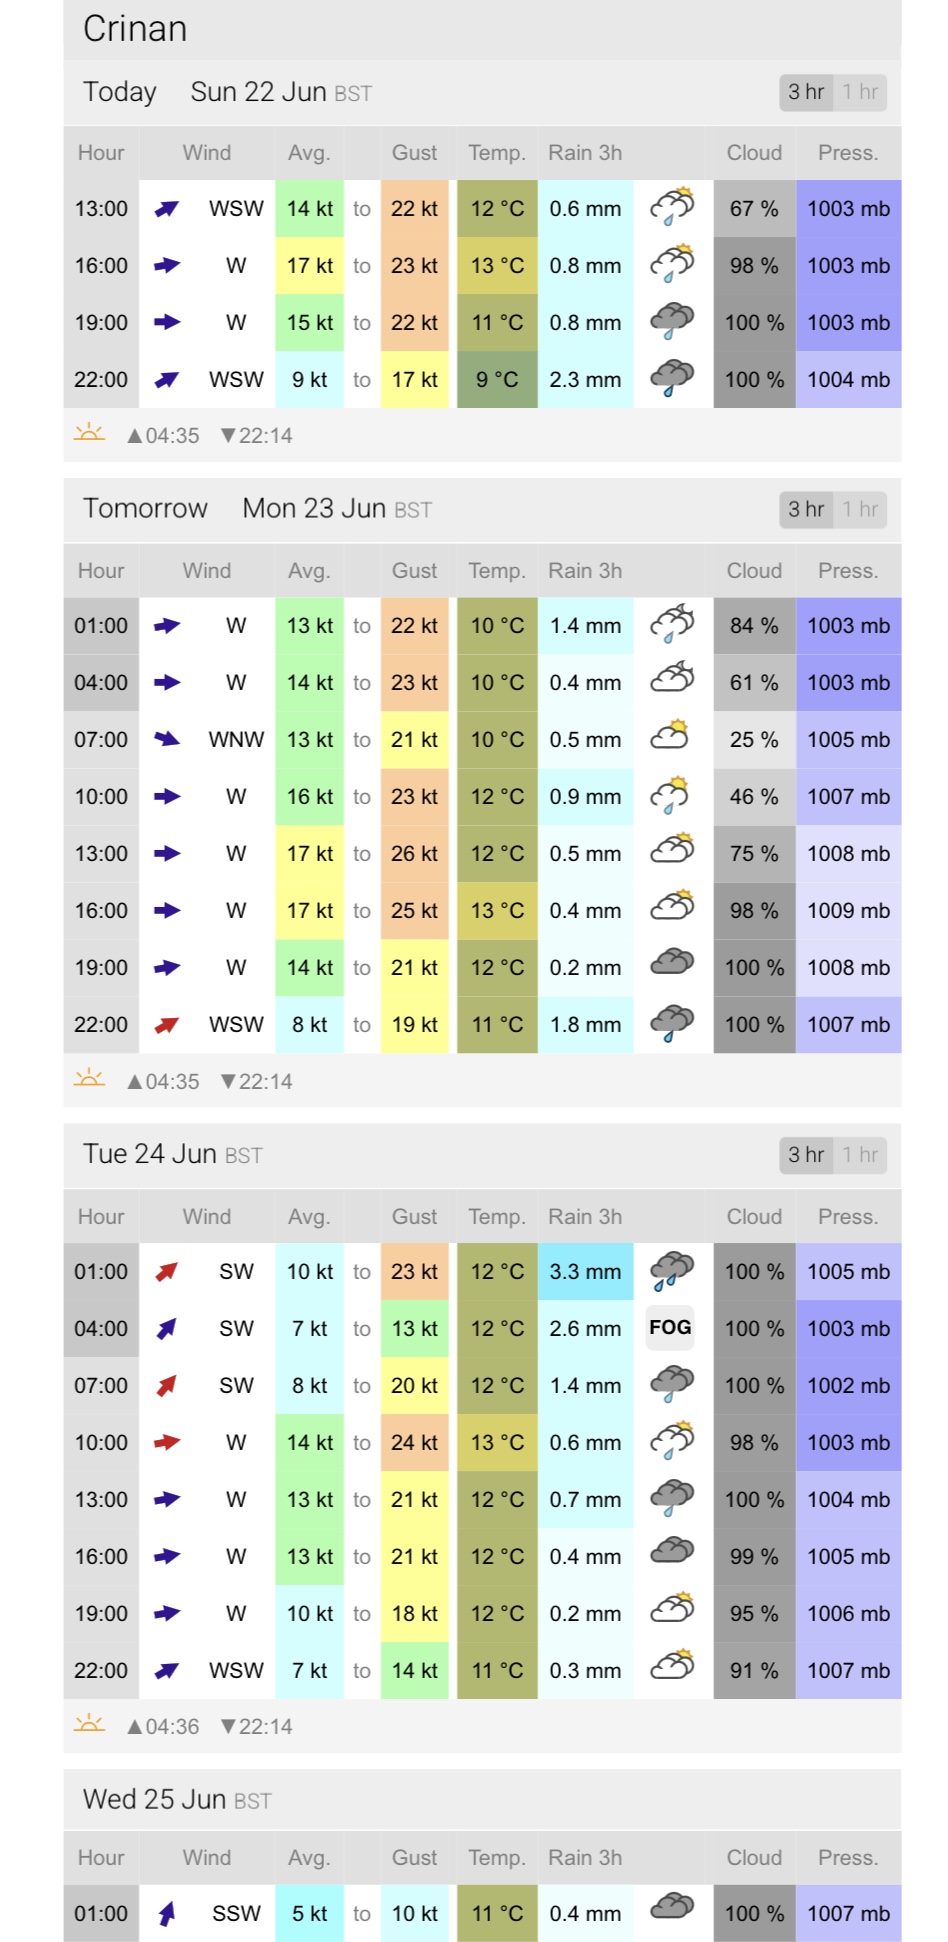
Task: Click the Rain 3h column header for today
Action: click(585, 153)
